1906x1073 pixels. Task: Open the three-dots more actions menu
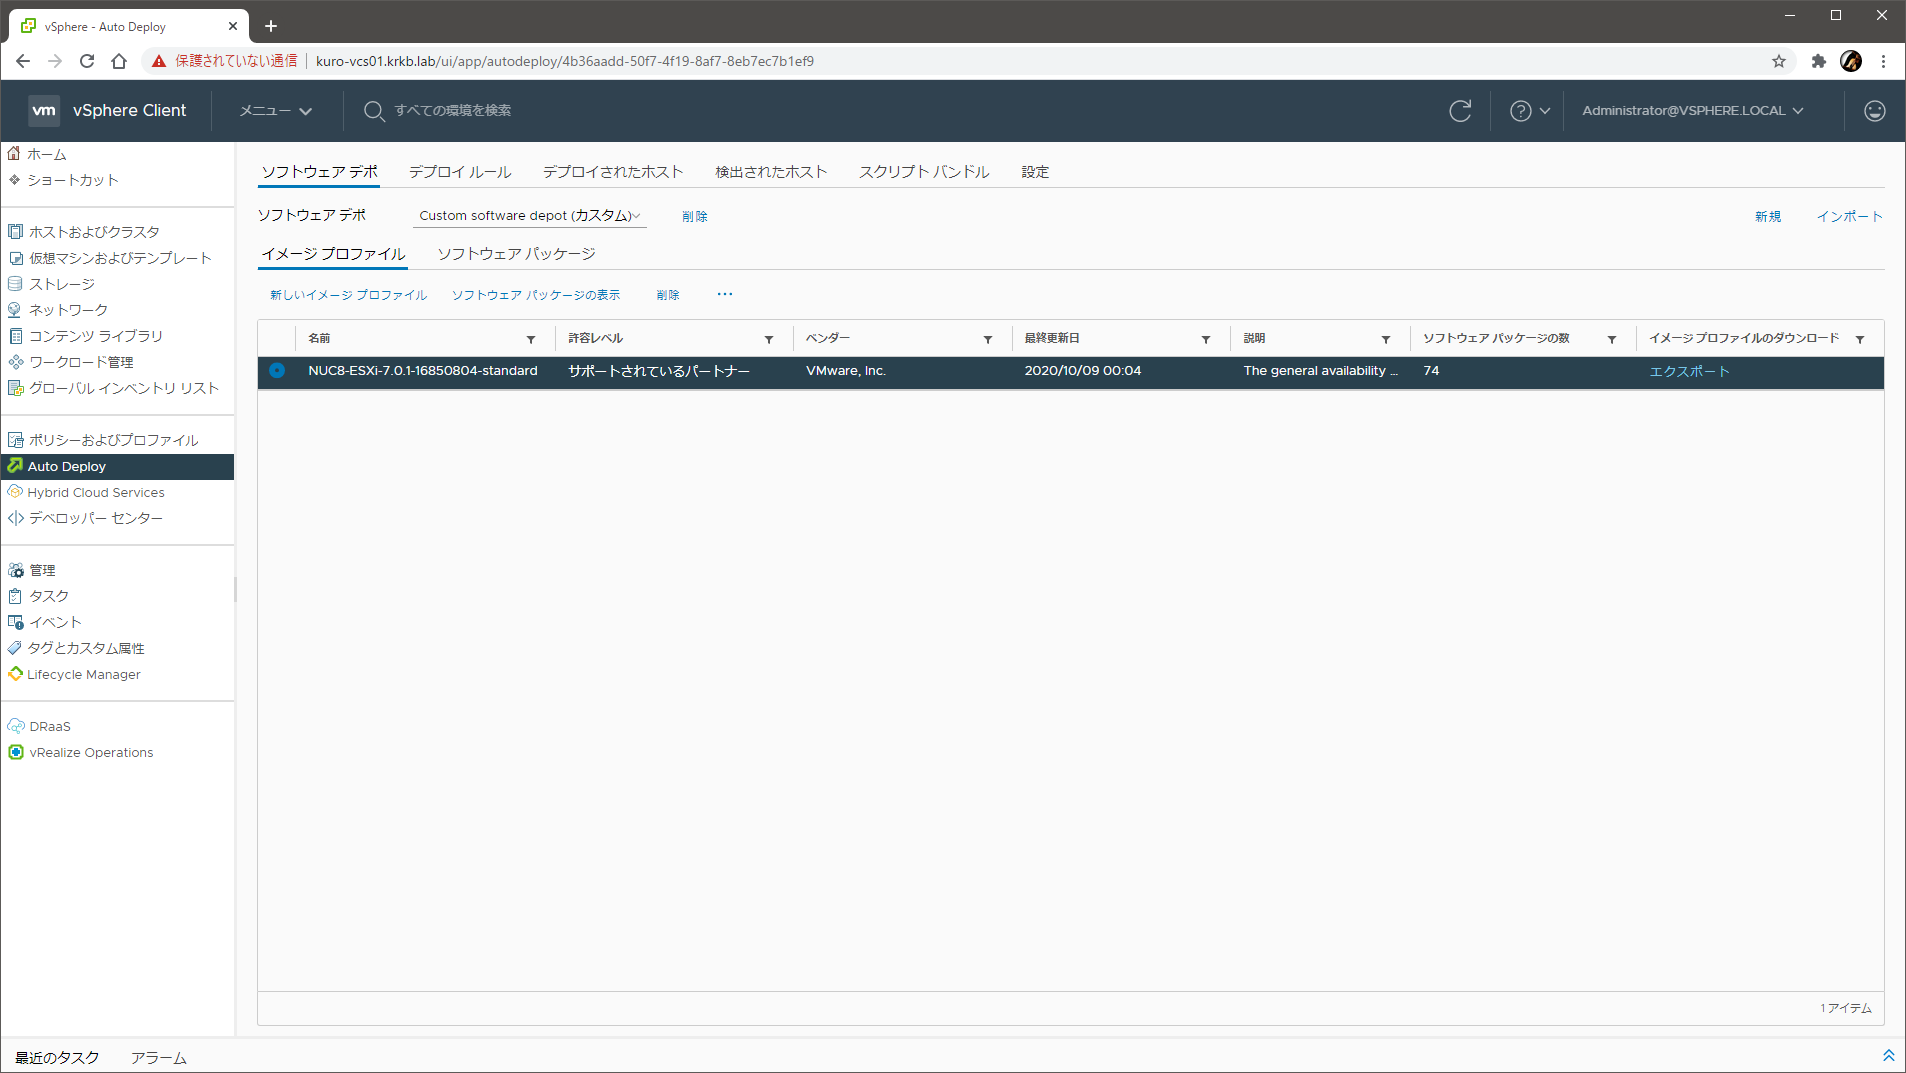[x=724, y=294]
